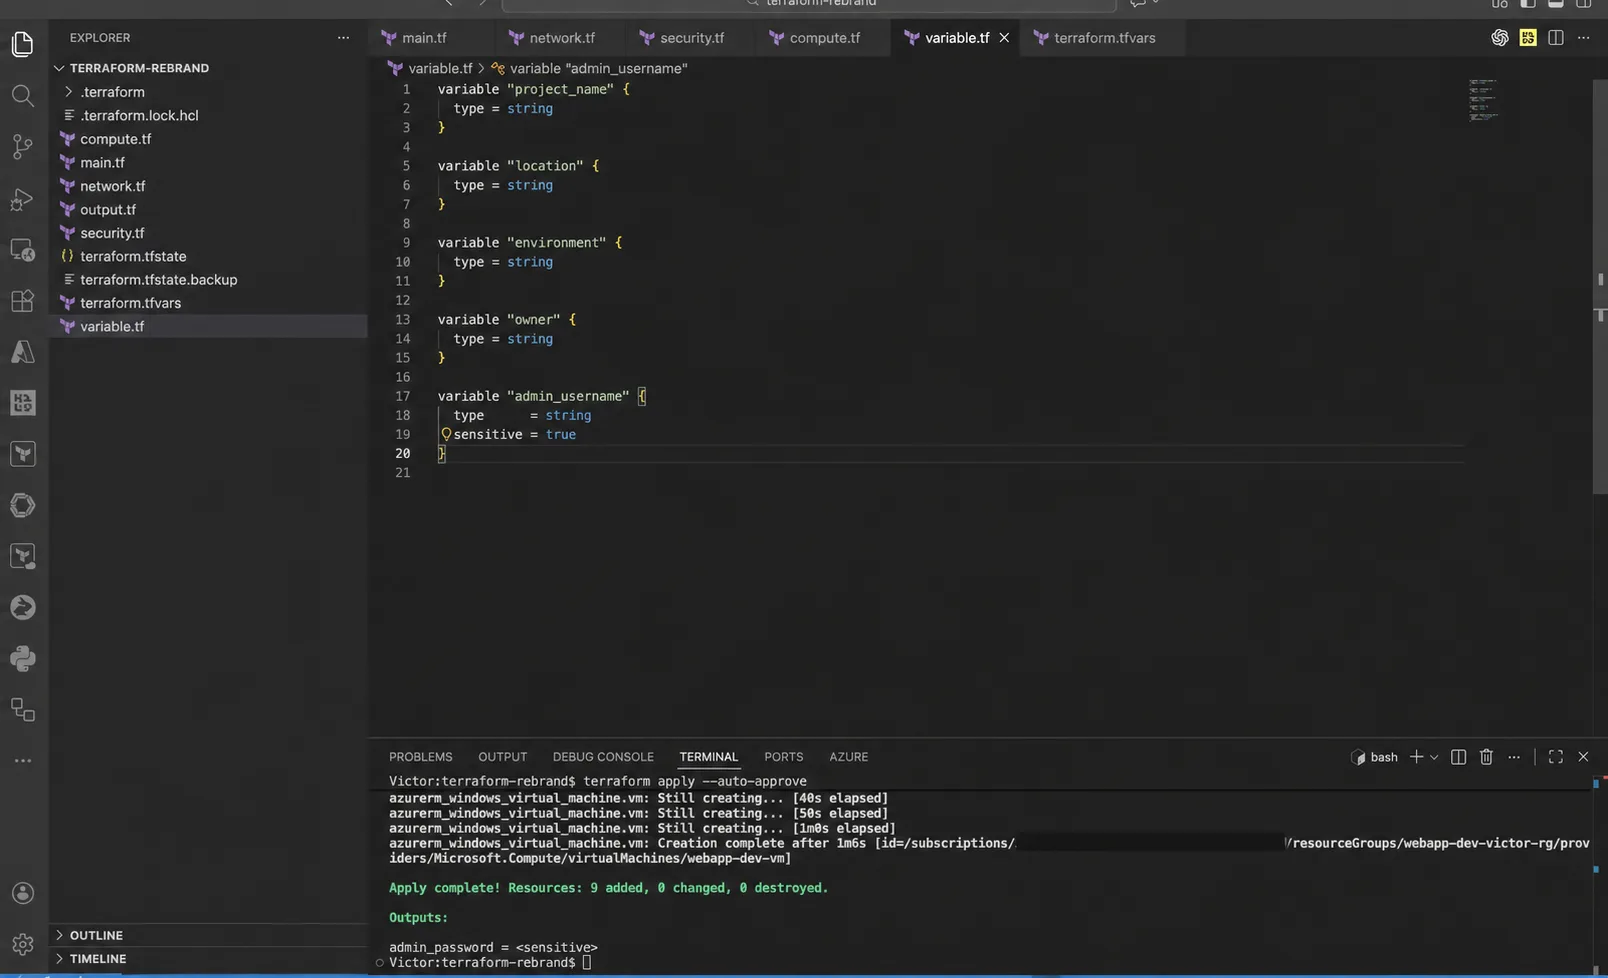Switch to the security.tf tab
The image size is (1608, 978).
click(x=692, y=38)
